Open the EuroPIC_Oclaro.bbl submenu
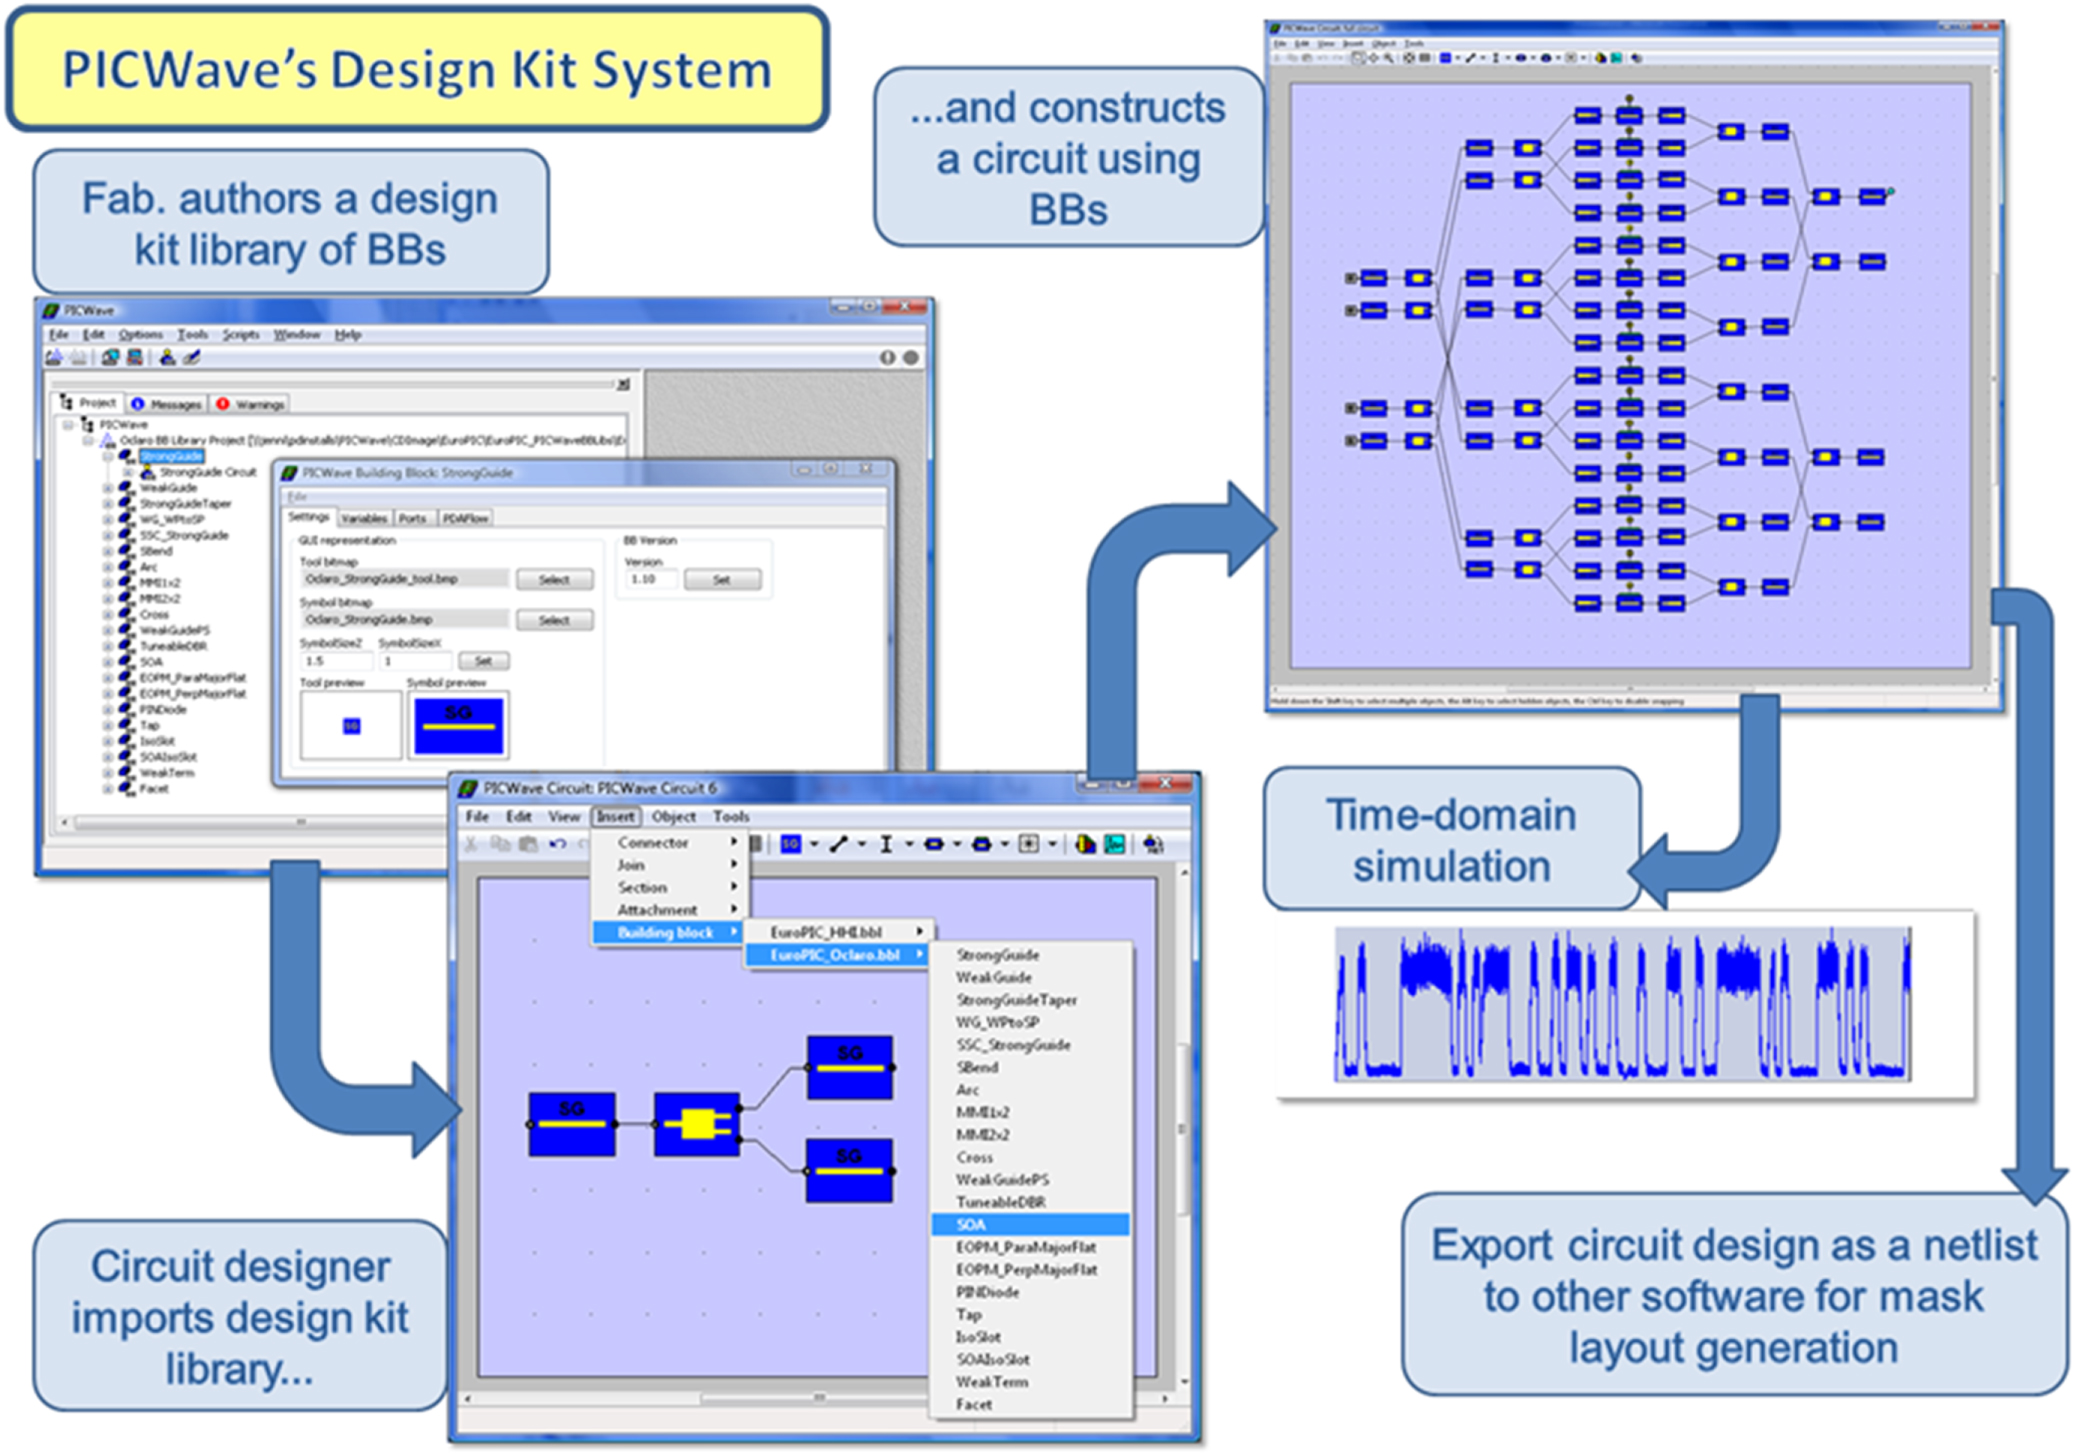Screen dimensions: 2075x1456 pos(836,955)
